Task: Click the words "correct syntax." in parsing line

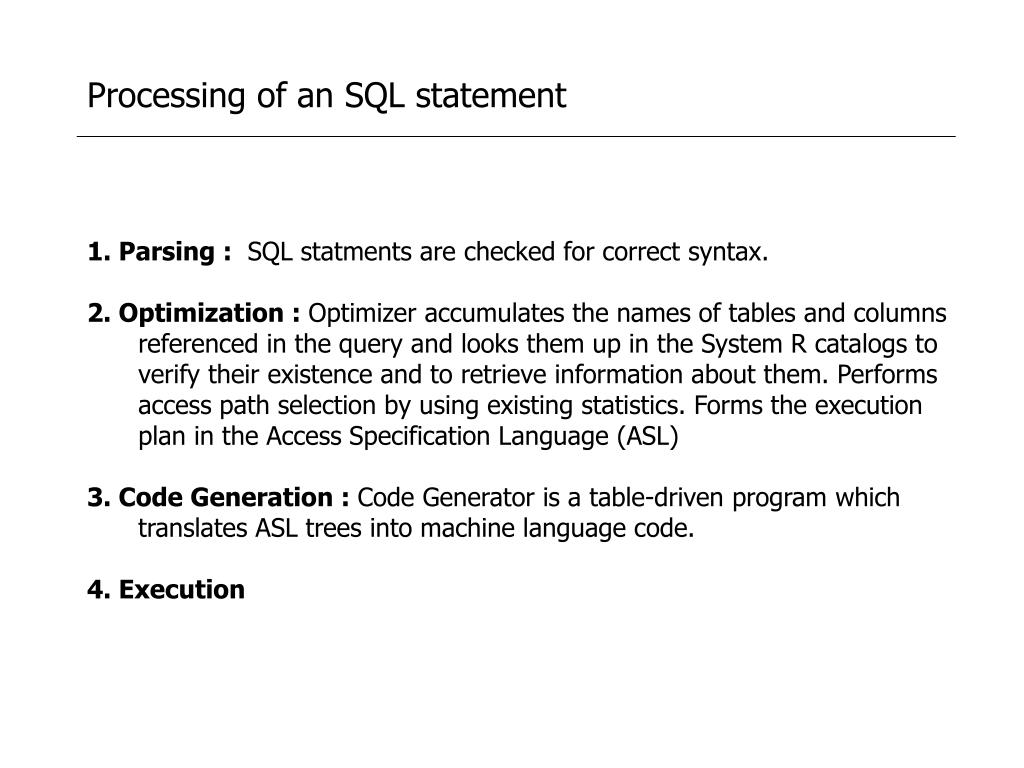Action: (x=685, y=252)
